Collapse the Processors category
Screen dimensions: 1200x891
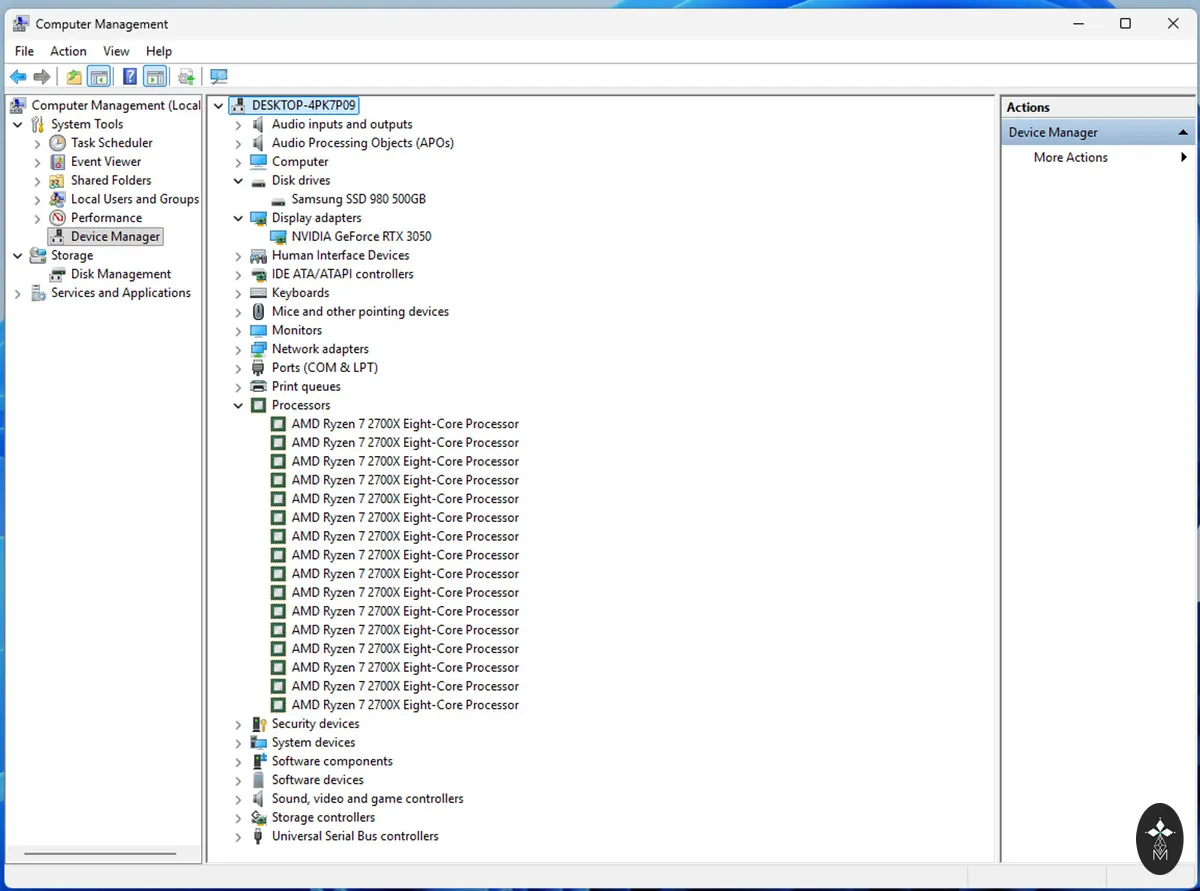coord(238,406)
